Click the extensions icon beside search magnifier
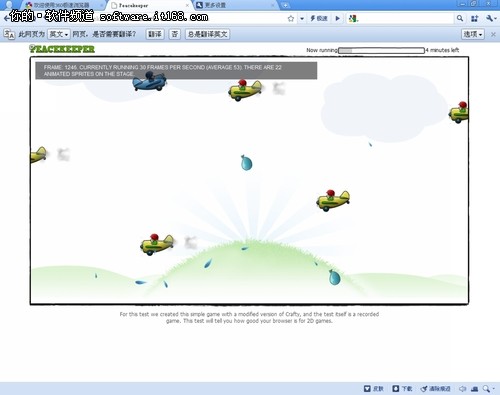The height and width of the screenshot is (395, 500). pos(475,18)
